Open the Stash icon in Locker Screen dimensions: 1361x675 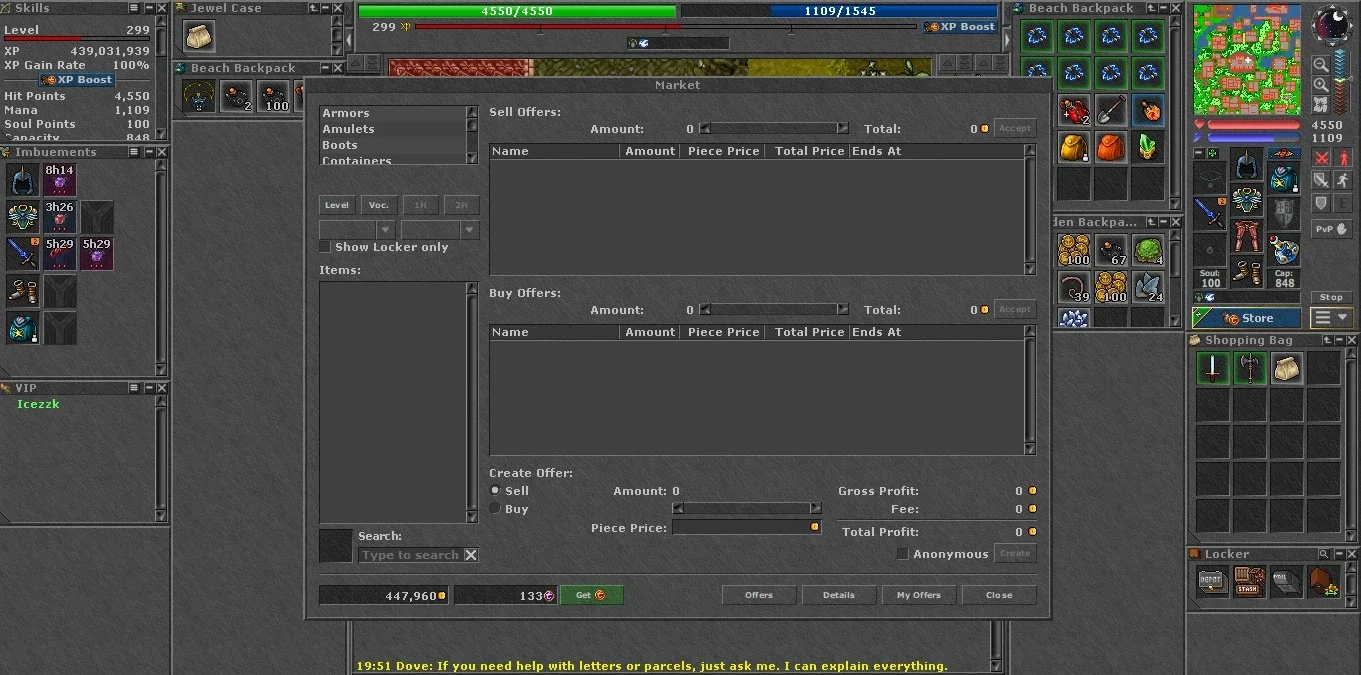[x=1249, y=582]
